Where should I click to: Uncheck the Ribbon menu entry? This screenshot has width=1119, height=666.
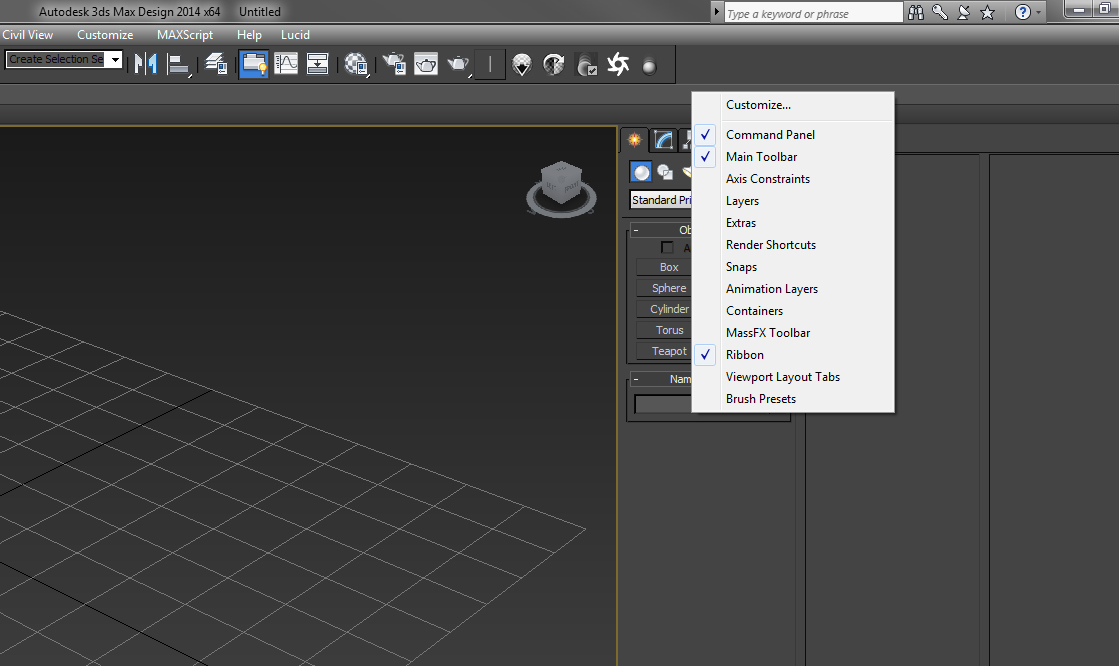[744, 355]
